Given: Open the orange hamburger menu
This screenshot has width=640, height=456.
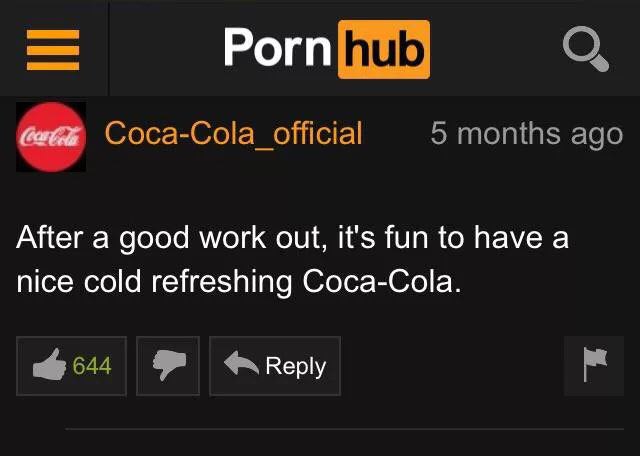Looking at the screenshot, I should click(x=53, y=50).
